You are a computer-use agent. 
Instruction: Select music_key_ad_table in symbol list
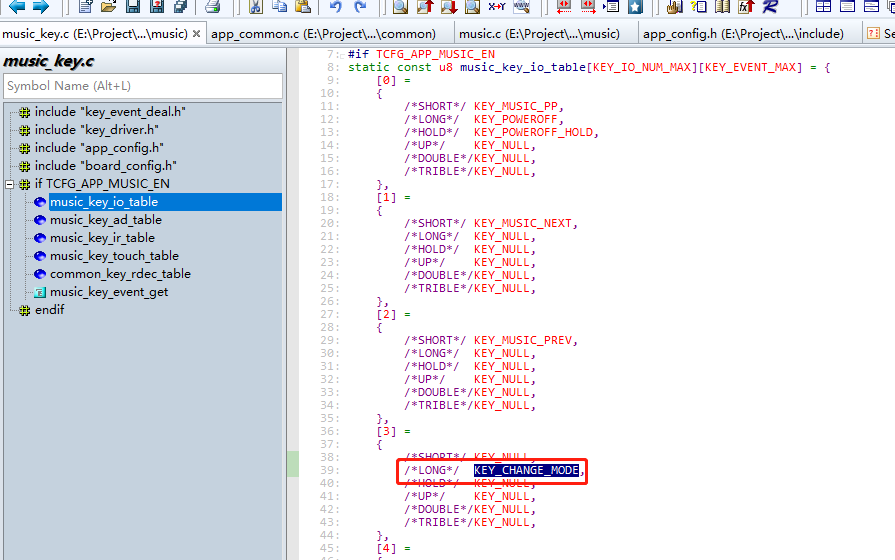tap(106, 220)
